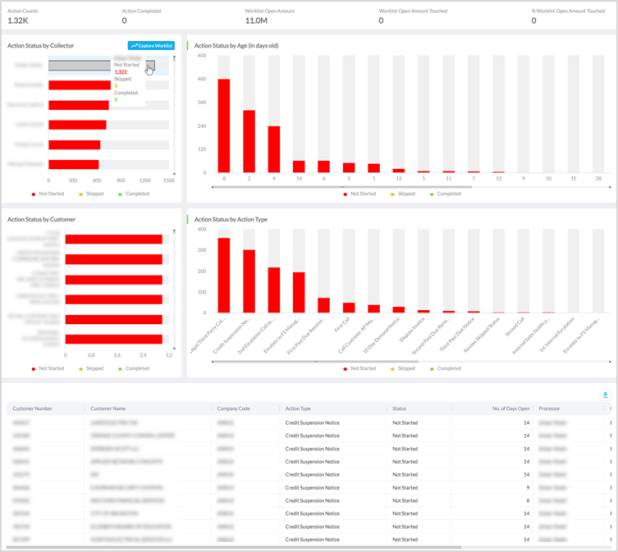Click the scroll-up arrow in the Collector chart
Screen dimensions: 618x552
click(x=174, y=57)
